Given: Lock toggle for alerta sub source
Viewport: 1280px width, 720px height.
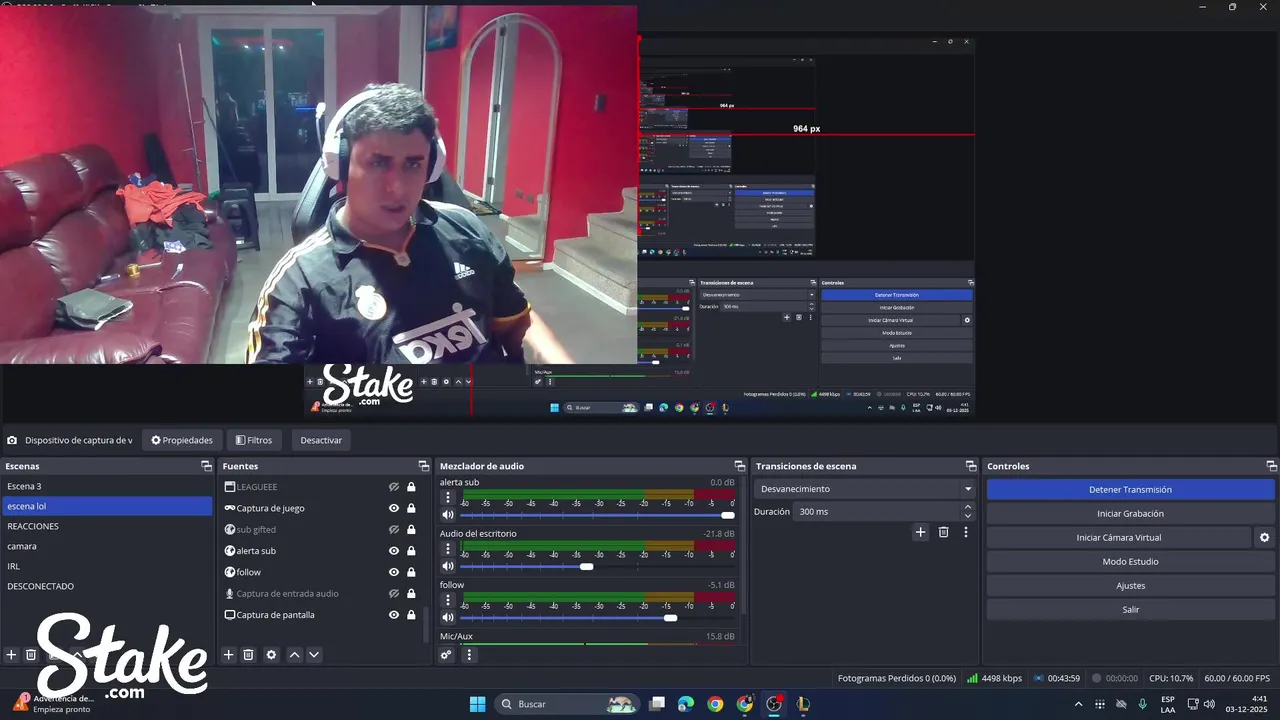Looking at the screenshot, I should [411, 551].
